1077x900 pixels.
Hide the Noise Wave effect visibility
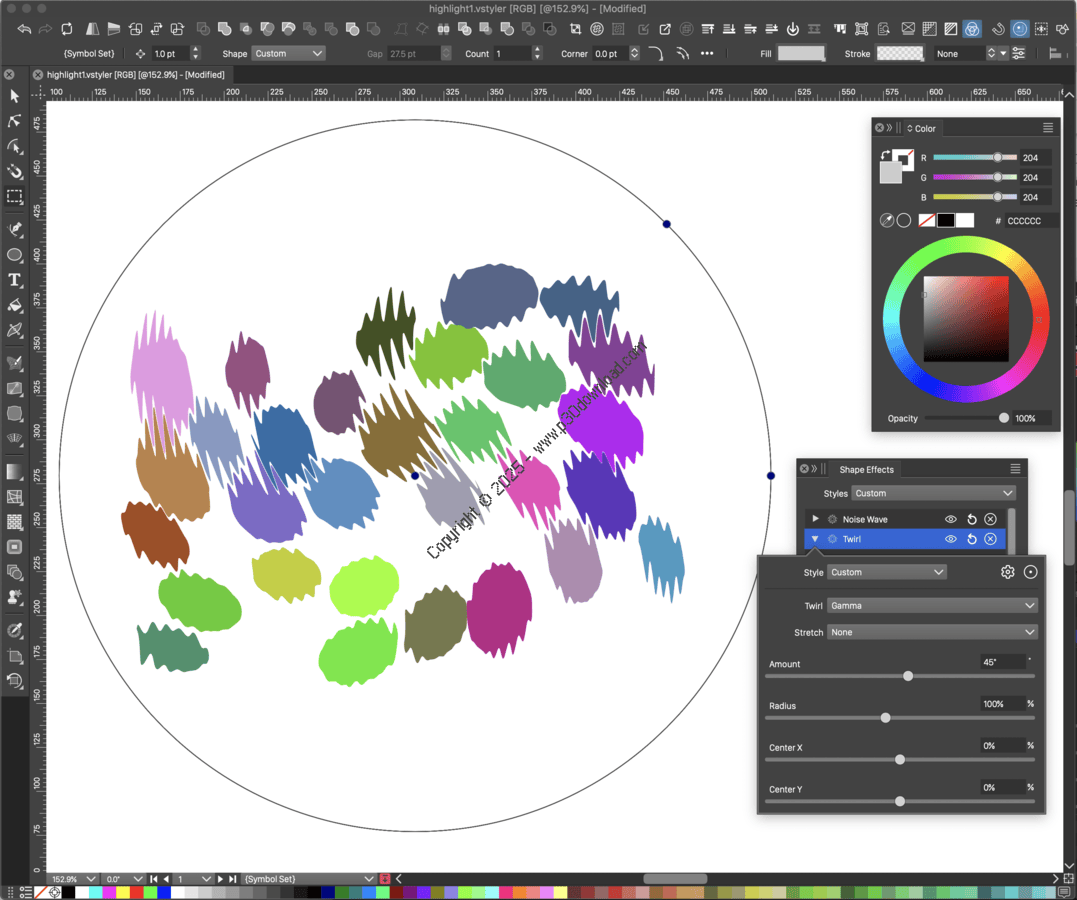[950, 519]
